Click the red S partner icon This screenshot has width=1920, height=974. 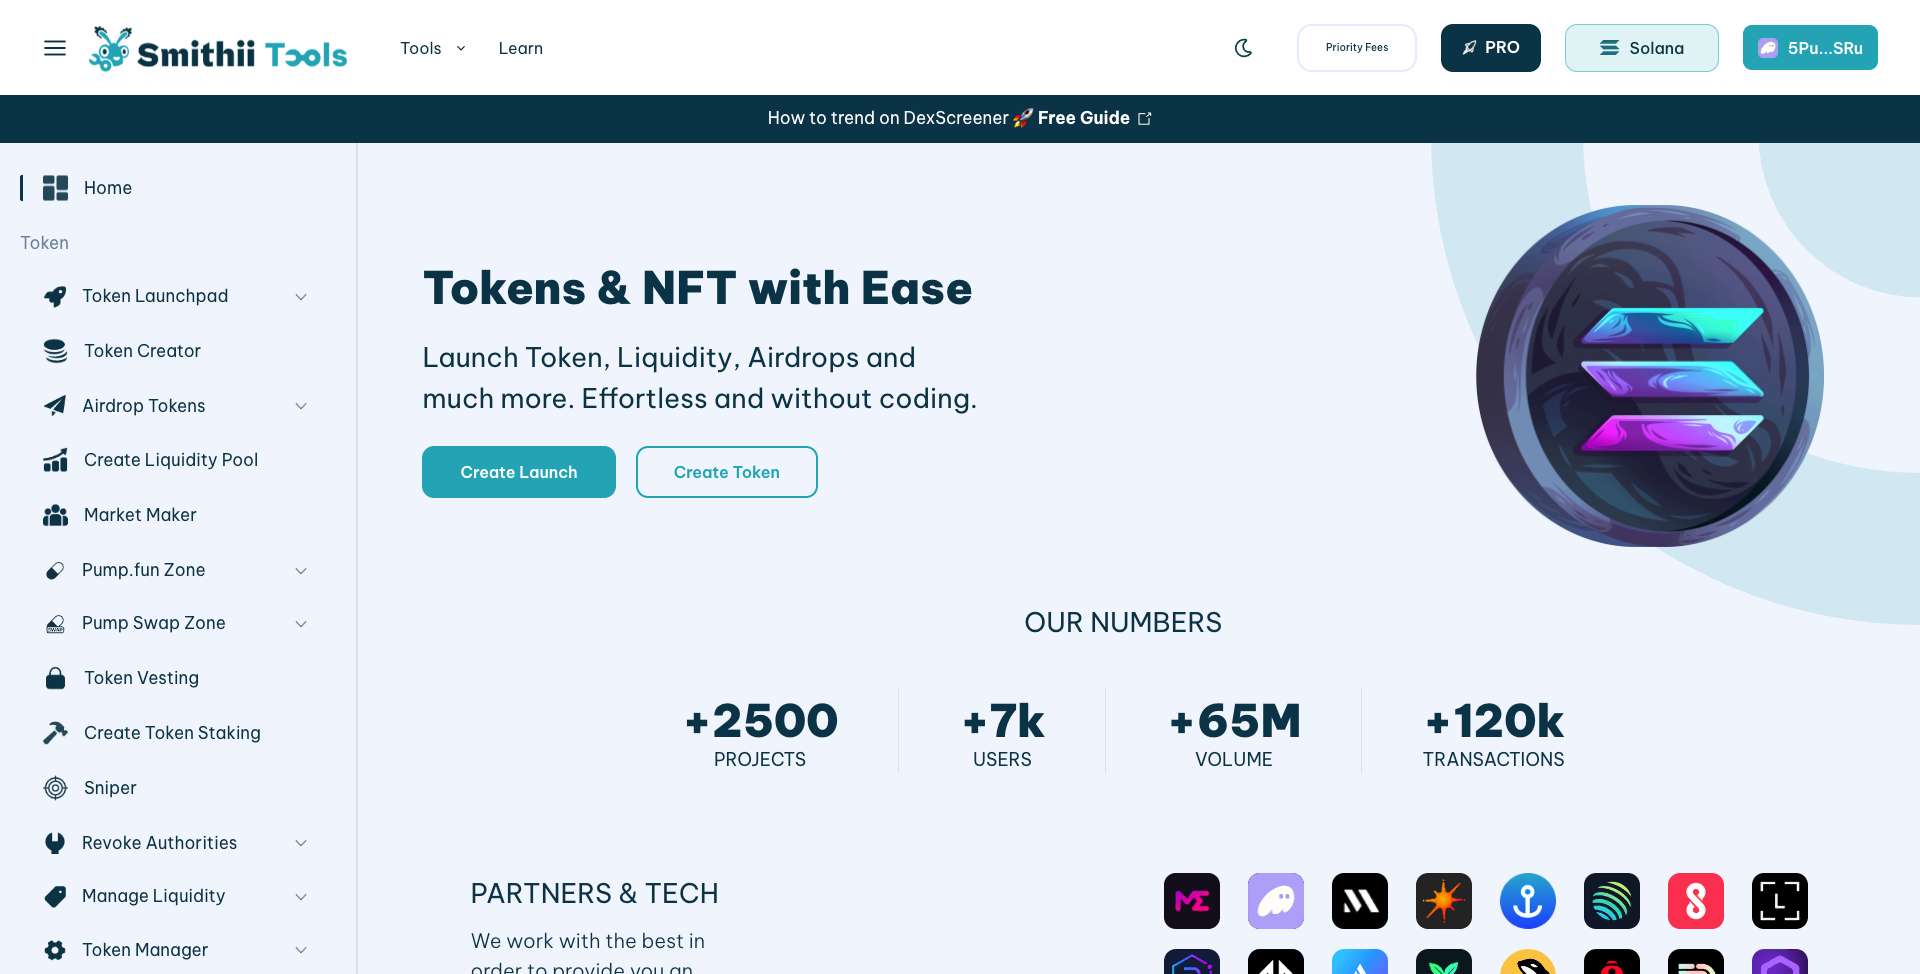[x=1695, y=901]
